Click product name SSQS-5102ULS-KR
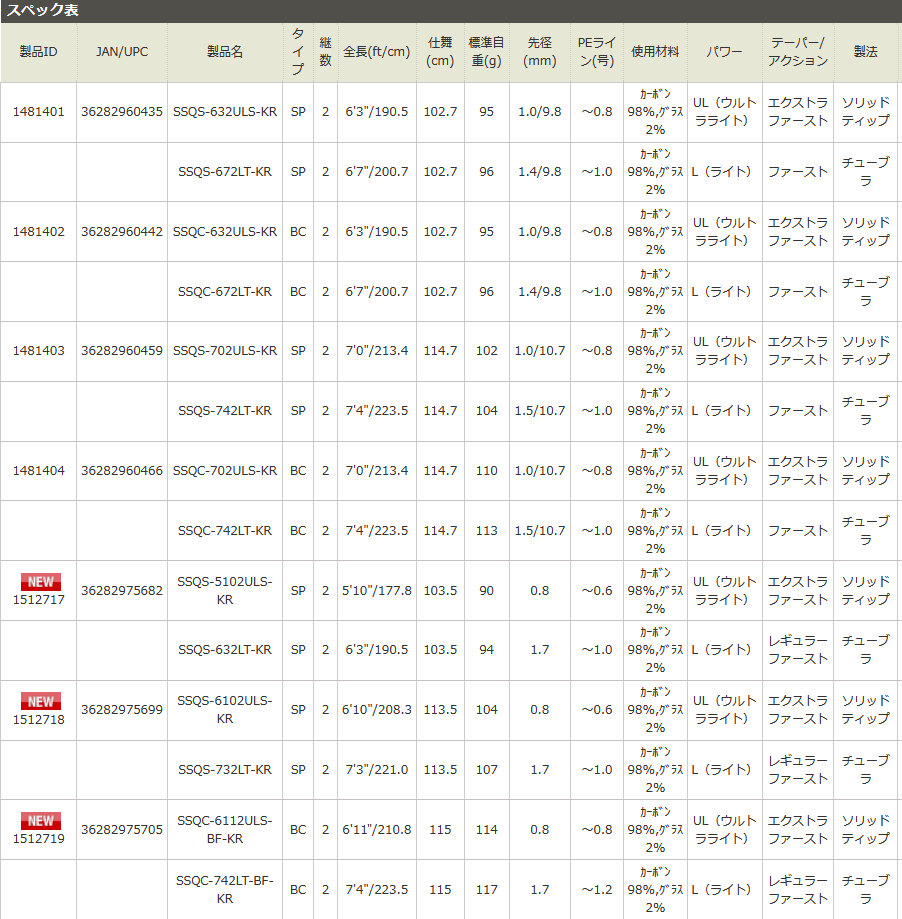Screen dimensions: 902x919 click(224, 590)
